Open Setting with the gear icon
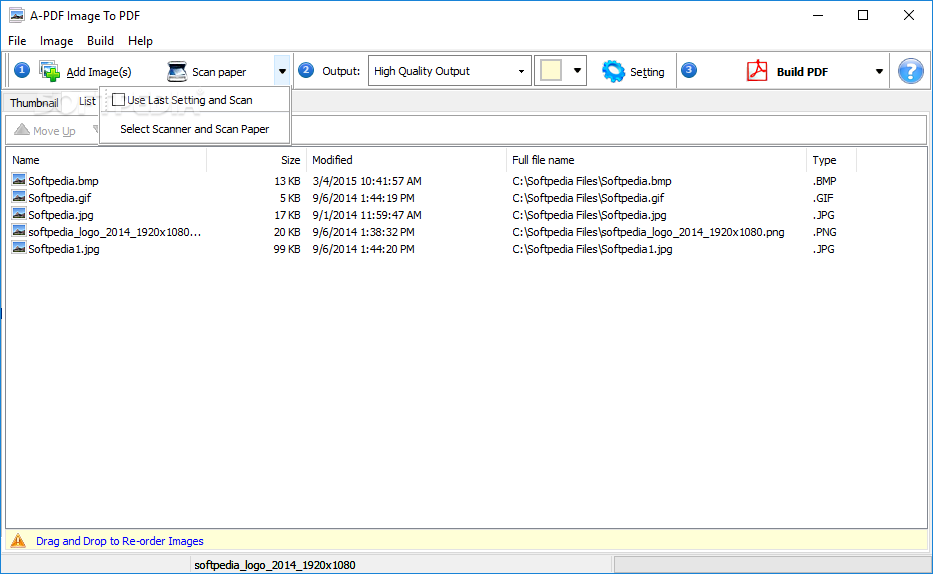 pyautogui.click(x=613, y=71)
